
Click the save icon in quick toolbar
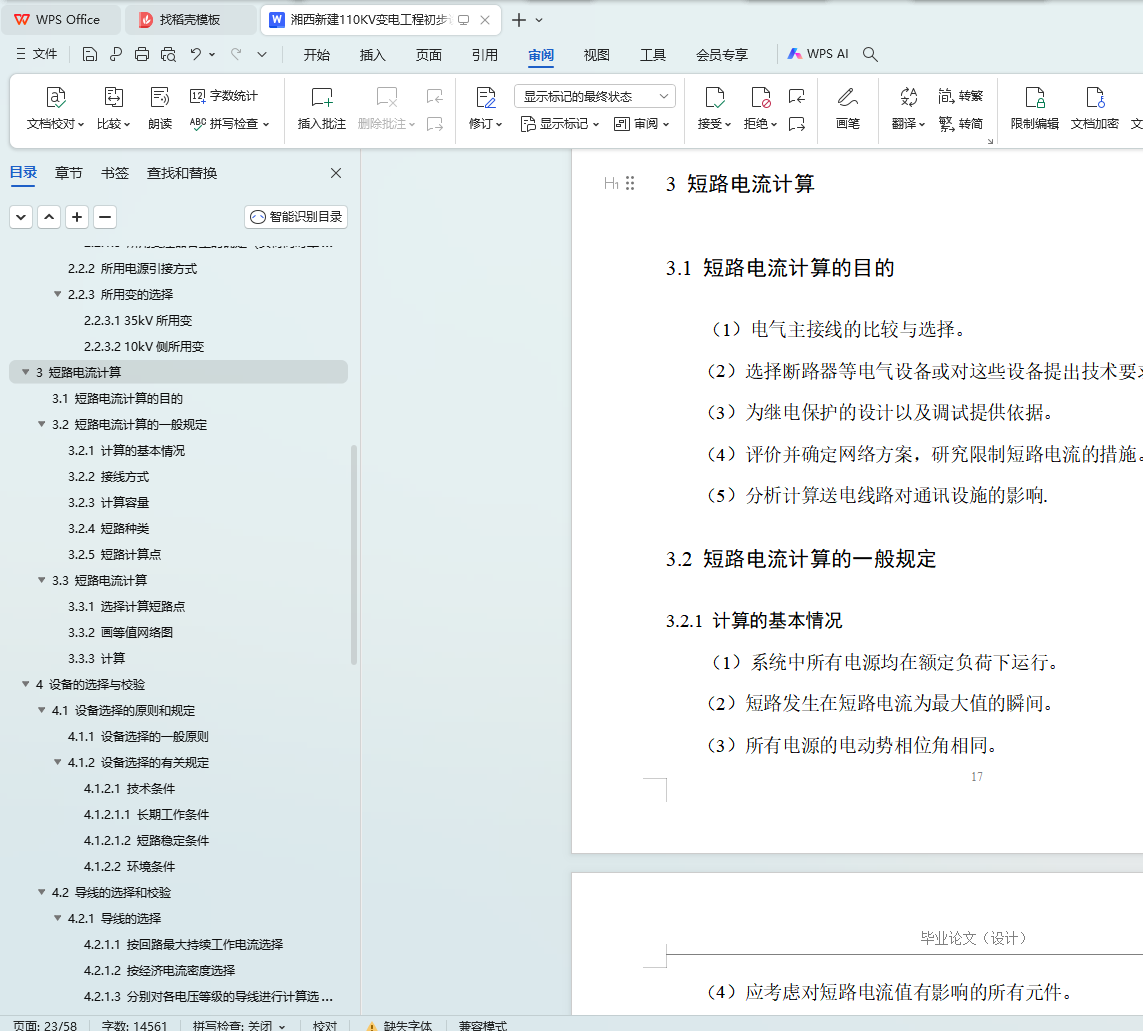pos(90,54)
